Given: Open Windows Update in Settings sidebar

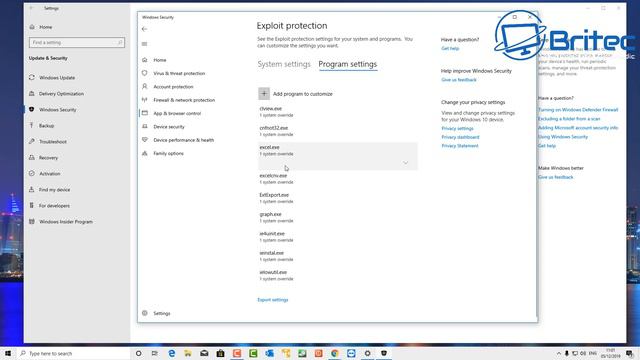Looking at the screenshot, I should pos(57,78).
